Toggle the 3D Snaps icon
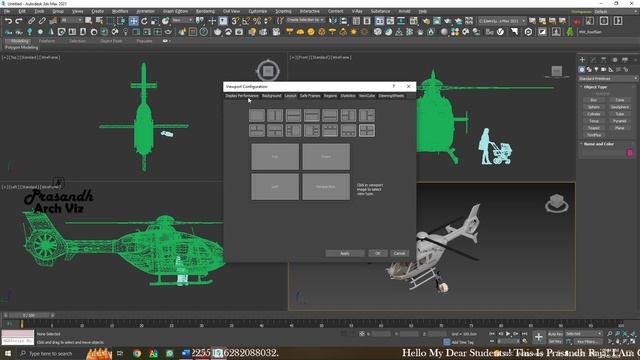This screenshot has width=640, height=360. pos(236,21)
